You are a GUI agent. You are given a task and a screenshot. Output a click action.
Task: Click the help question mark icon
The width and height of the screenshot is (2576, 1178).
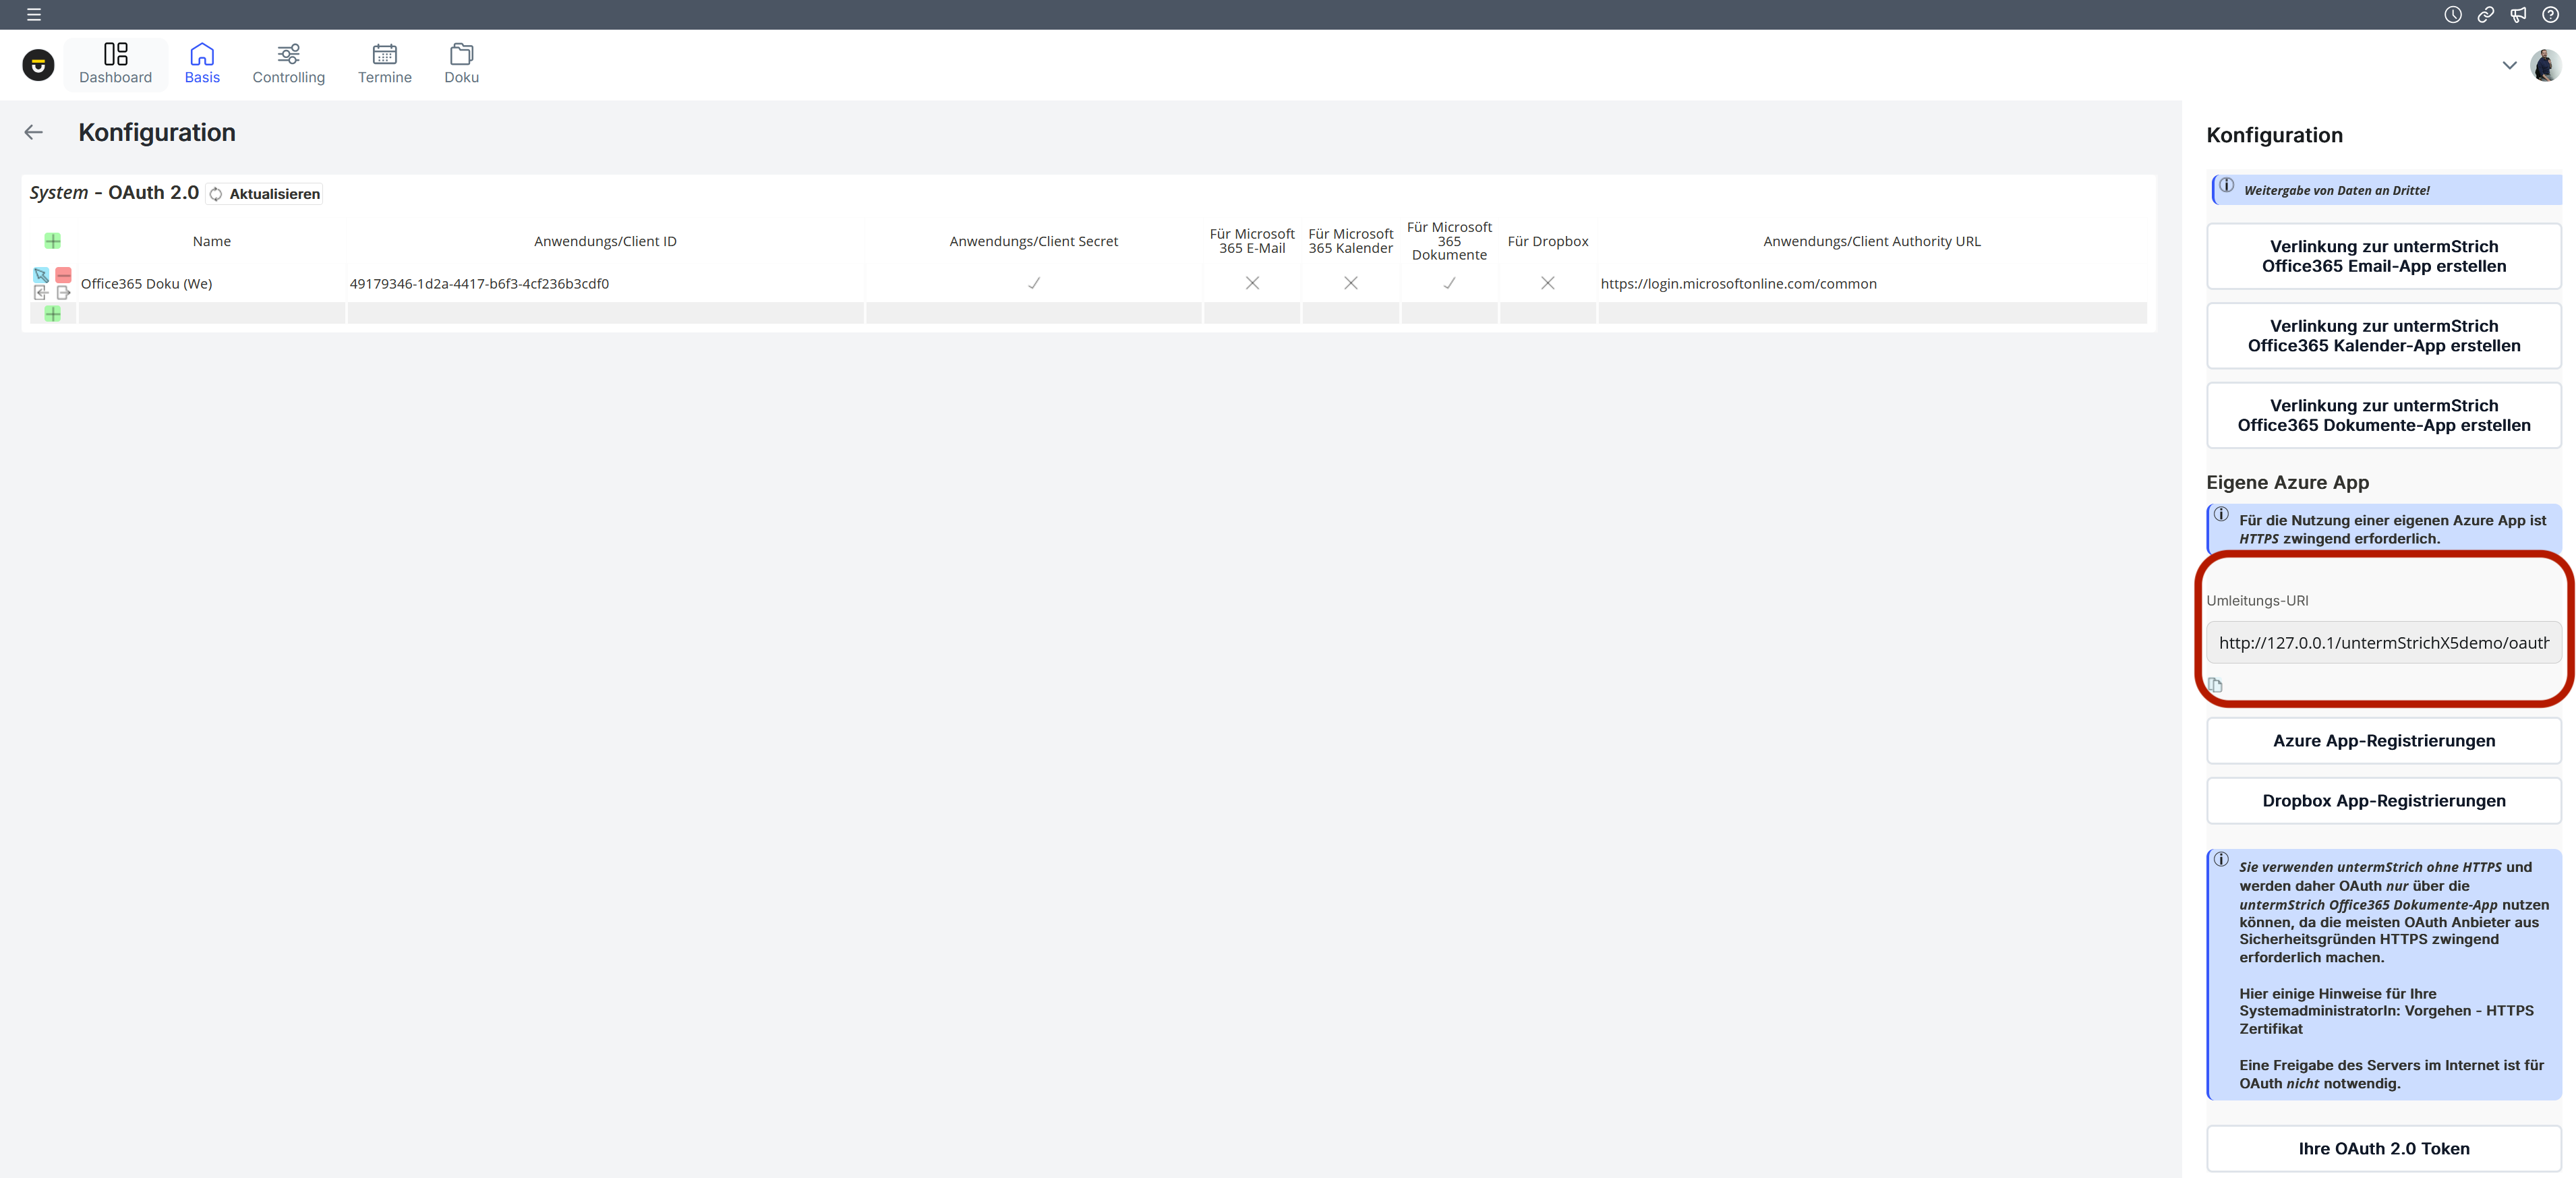(x=2550, y=15)
